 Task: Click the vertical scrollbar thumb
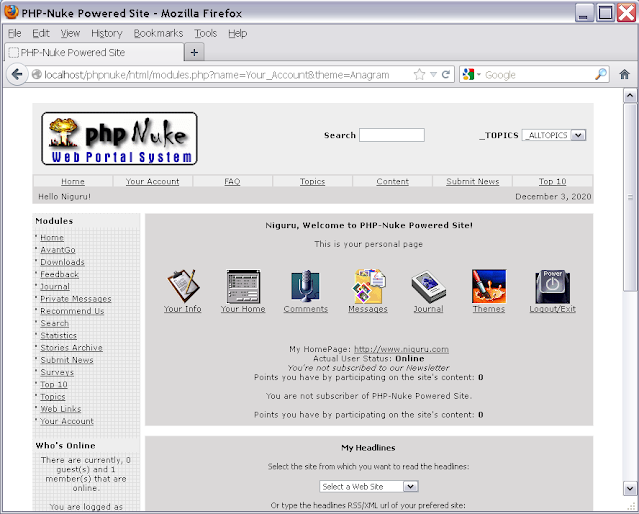(x=630, y=197)
